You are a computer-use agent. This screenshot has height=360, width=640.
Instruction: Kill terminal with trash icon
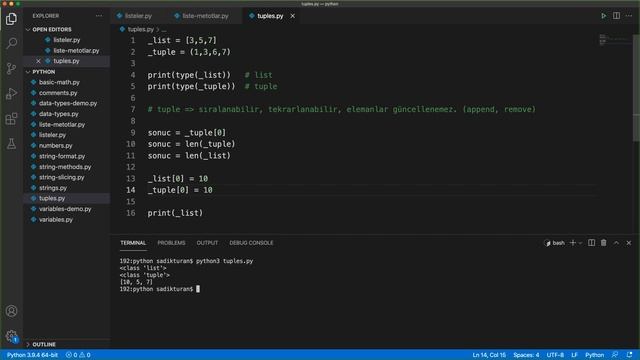click(x=604, y=243)
